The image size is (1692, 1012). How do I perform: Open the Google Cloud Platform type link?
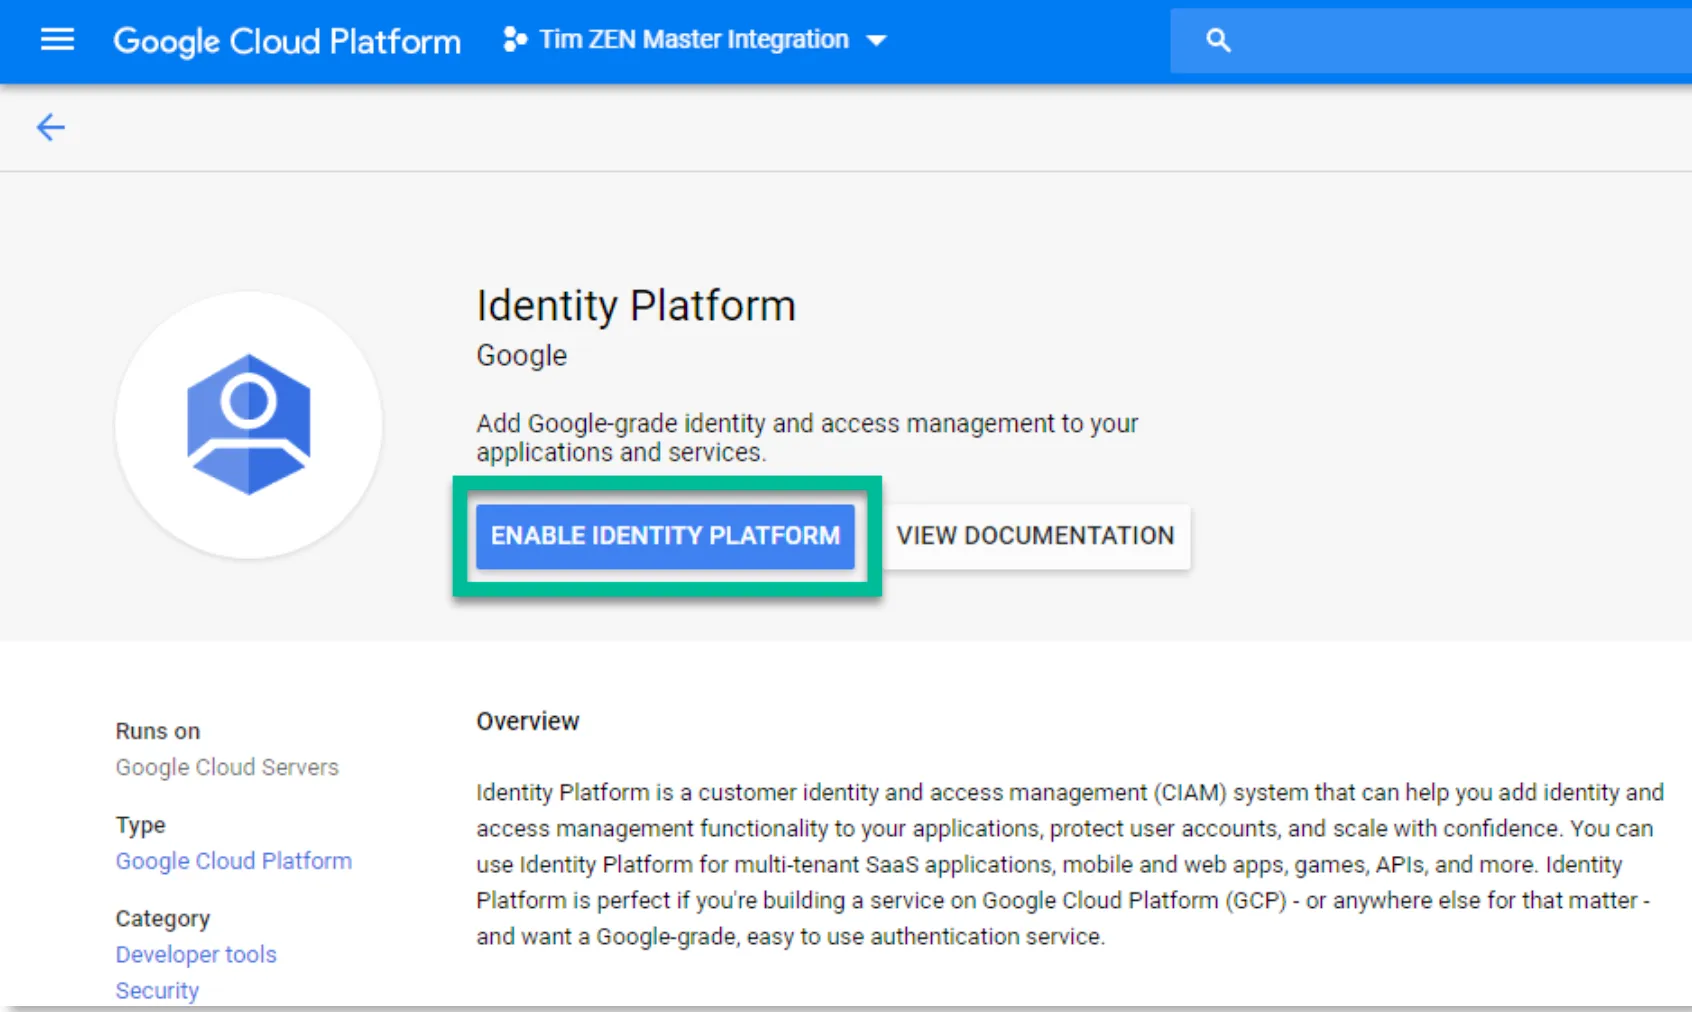click(234, 861)
